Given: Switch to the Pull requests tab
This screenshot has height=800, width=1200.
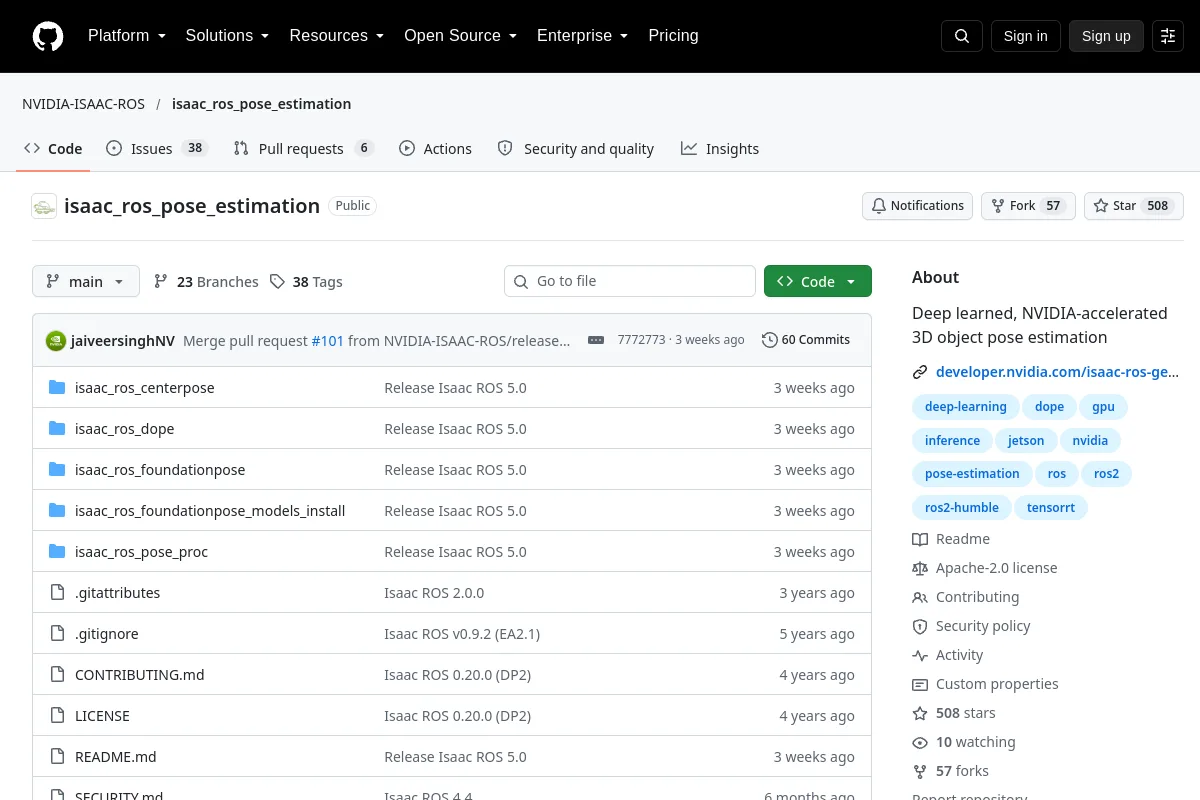Looking at the screenshot, I should [303, 149].
